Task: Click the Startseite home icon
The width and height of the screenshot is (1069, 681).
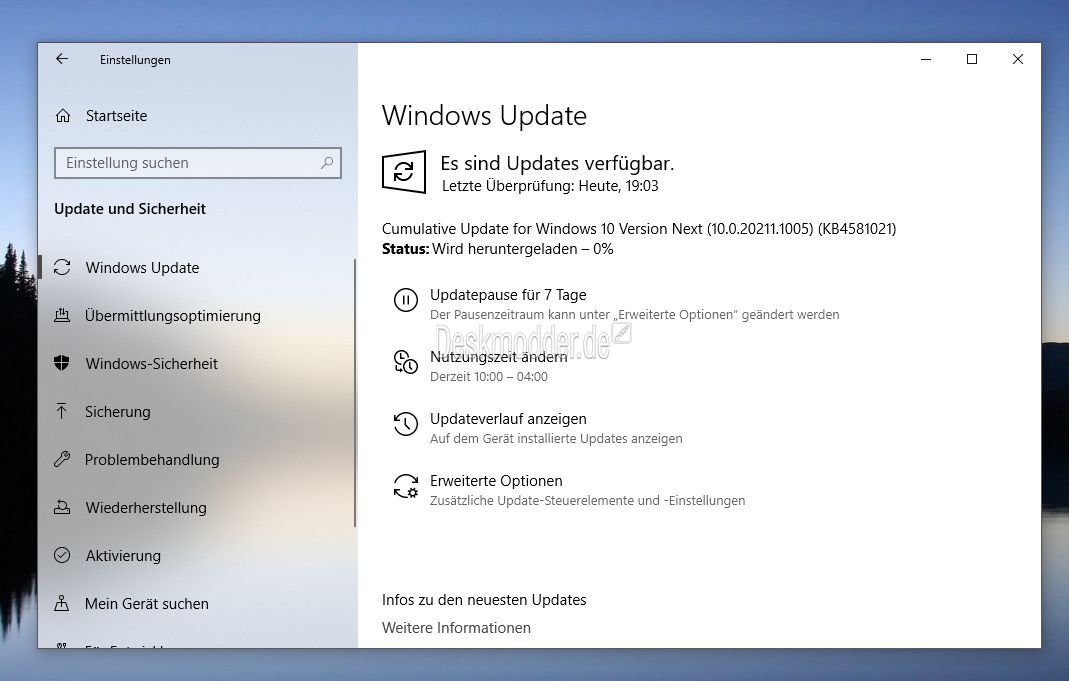Action: (x=63, y=116)
